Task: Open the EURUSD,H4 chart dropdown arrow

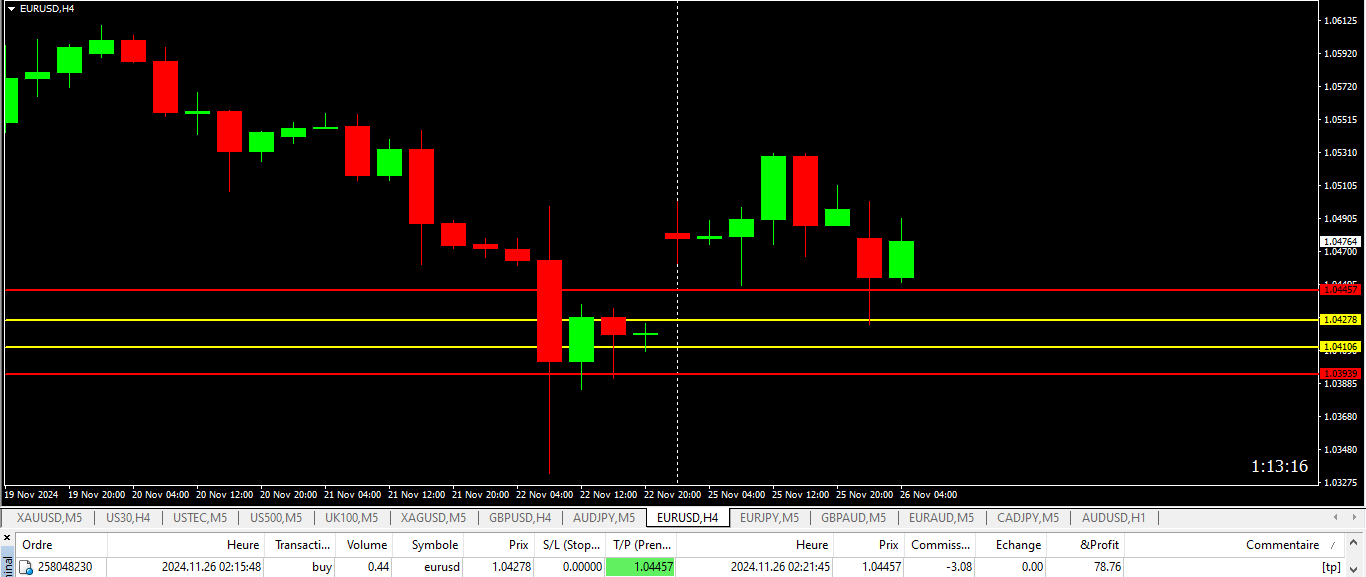Action: point(11,8)
